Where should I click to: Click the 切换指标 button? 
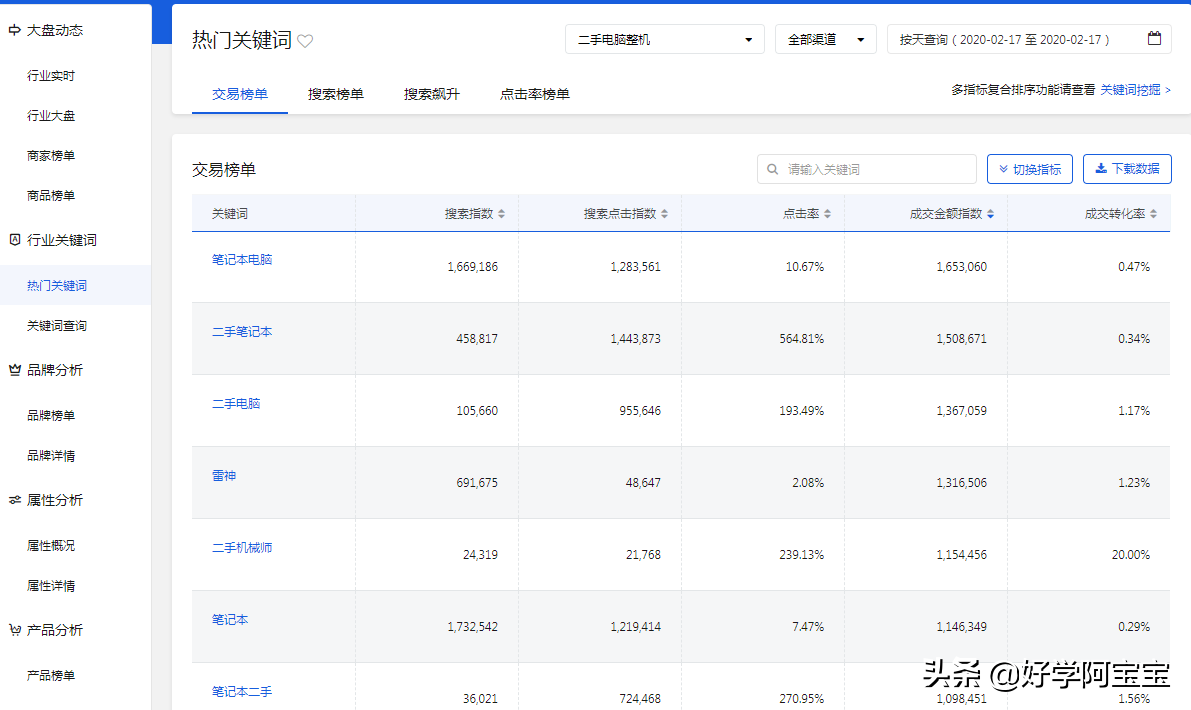tap(1030, 168)
